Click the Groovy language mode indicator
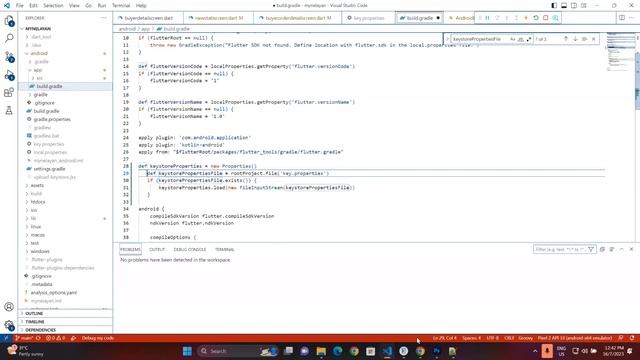This screenshot has width=640, height=360. pos(525,338)
